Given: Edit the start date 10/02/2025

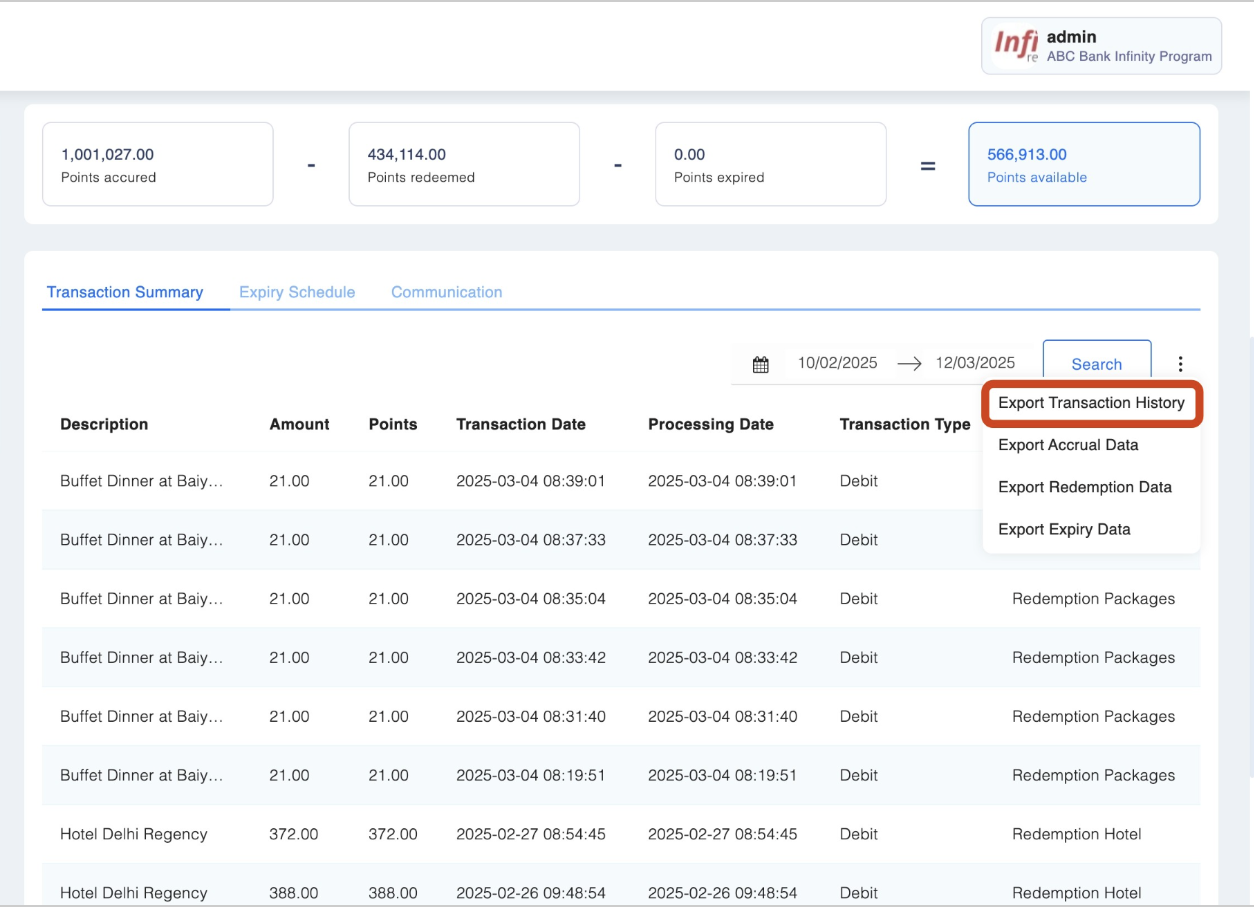Looking at the screenshot, I should [837, 363].
